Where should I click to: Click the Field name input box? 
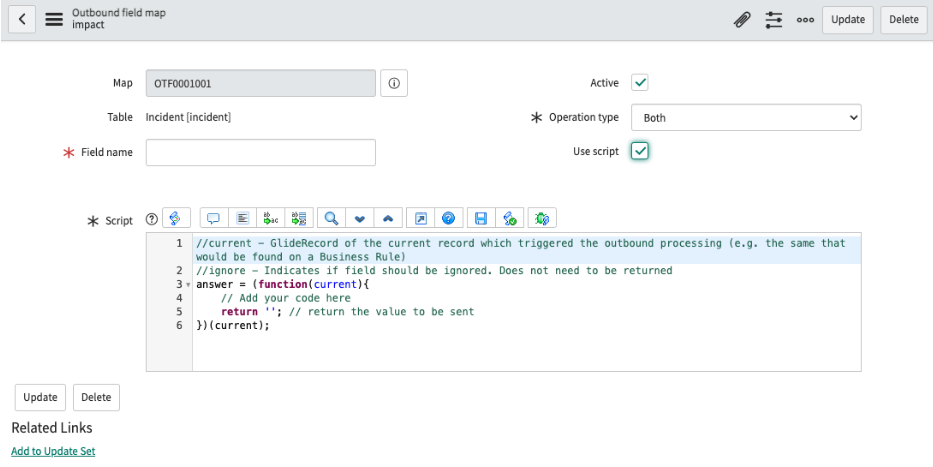(x=261, y=152)
